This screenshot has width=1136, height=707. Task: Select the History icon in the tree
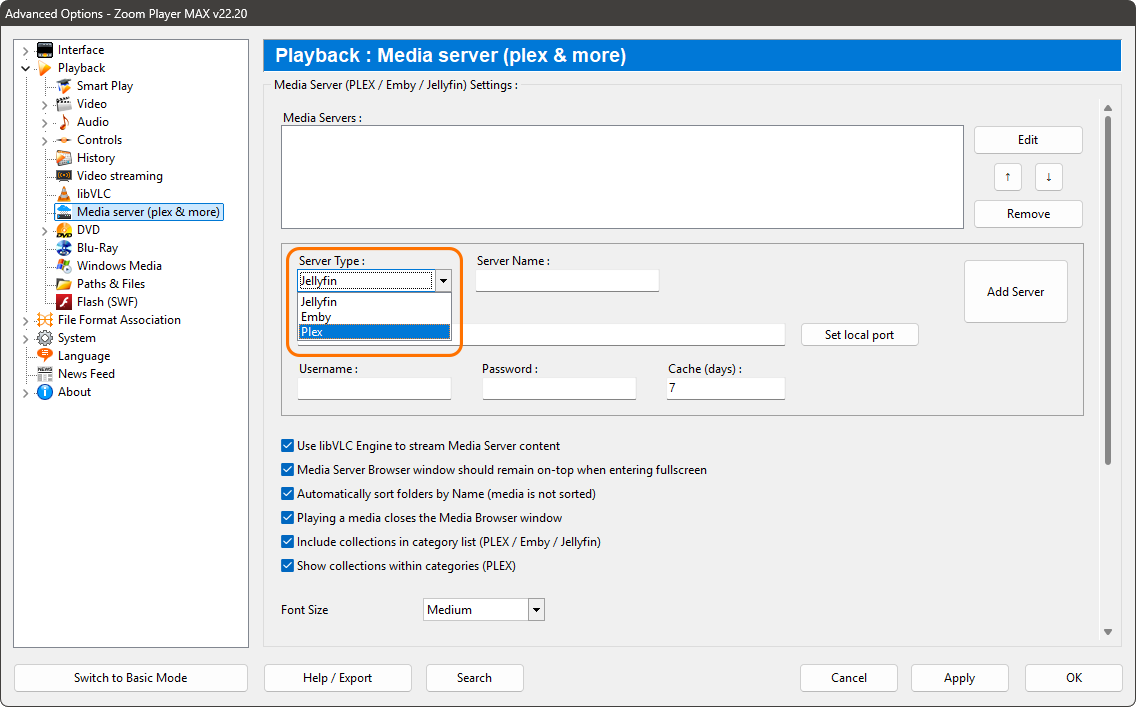coord(65,157)
